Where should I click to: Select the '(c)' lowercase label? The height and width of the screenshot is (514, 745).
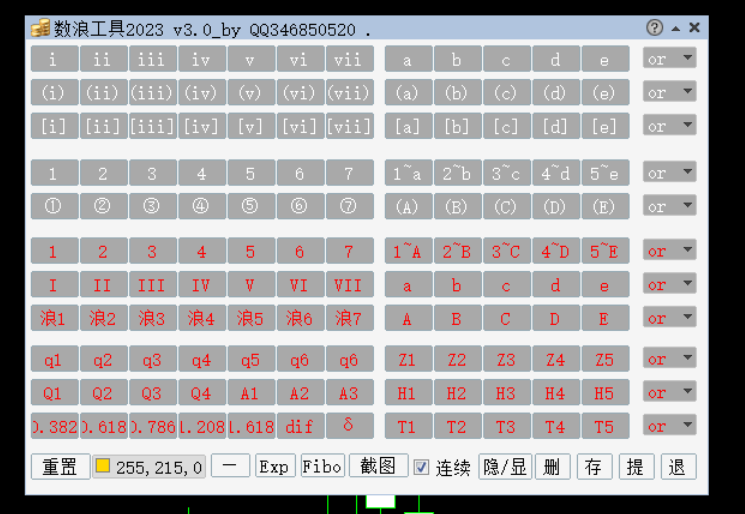(506, 92)
